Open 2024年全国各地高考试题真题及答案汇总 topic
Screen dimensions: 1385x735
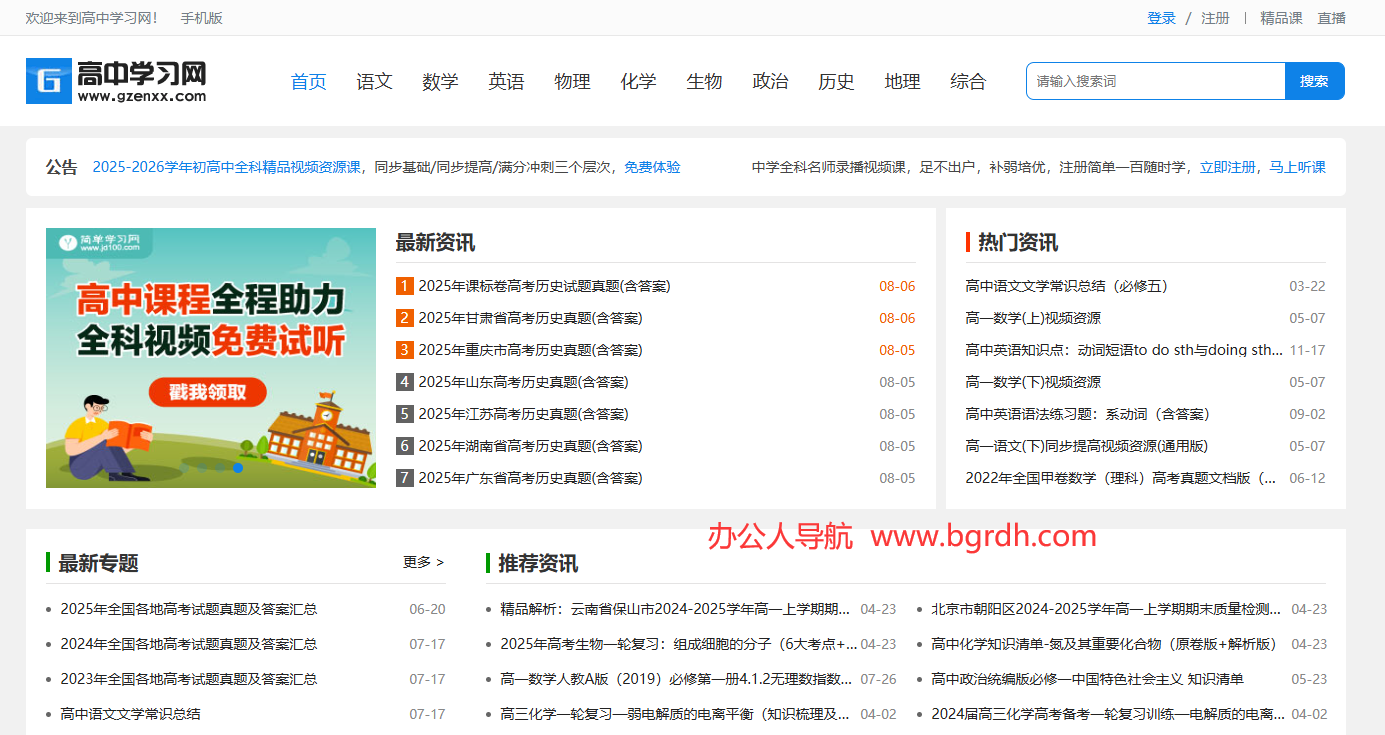click(189, 644)
